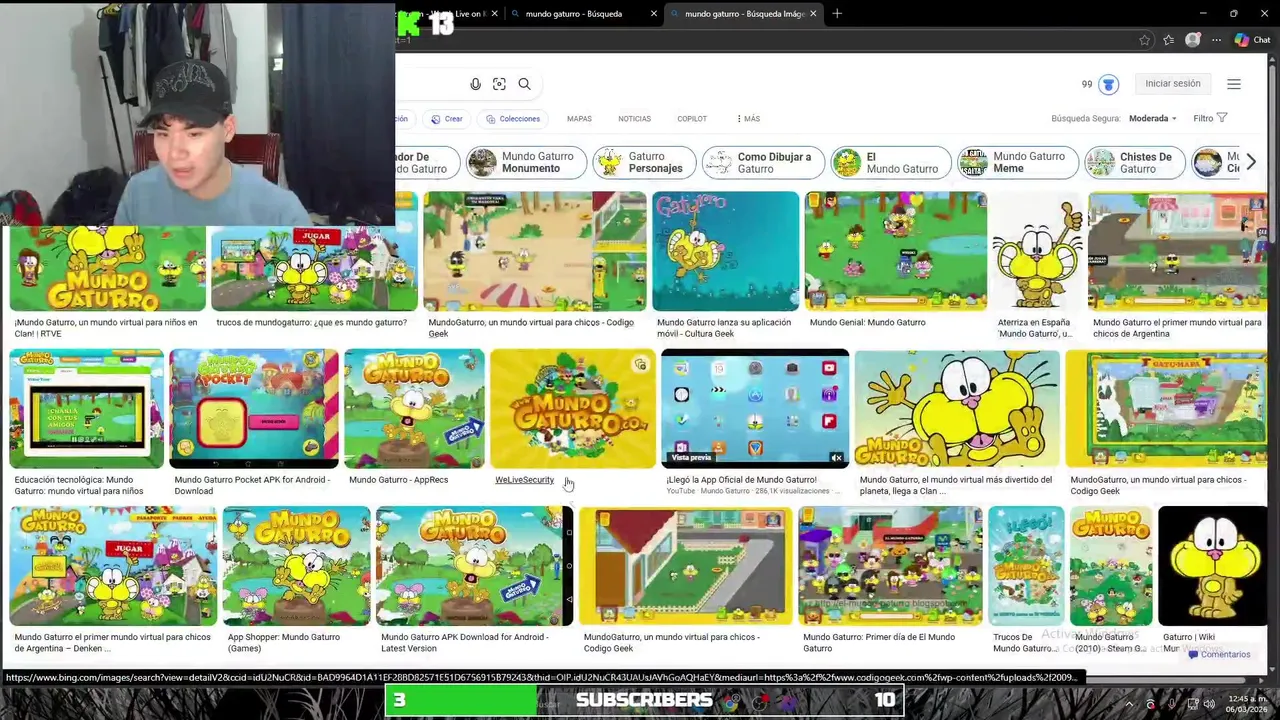Open Colecciones

tap(513, 118)
